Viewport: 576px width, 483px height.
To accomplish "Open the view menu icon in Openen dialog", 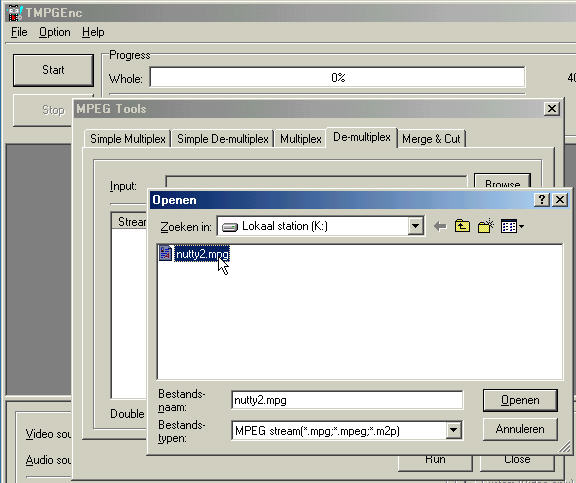I will tap(512, 226).
